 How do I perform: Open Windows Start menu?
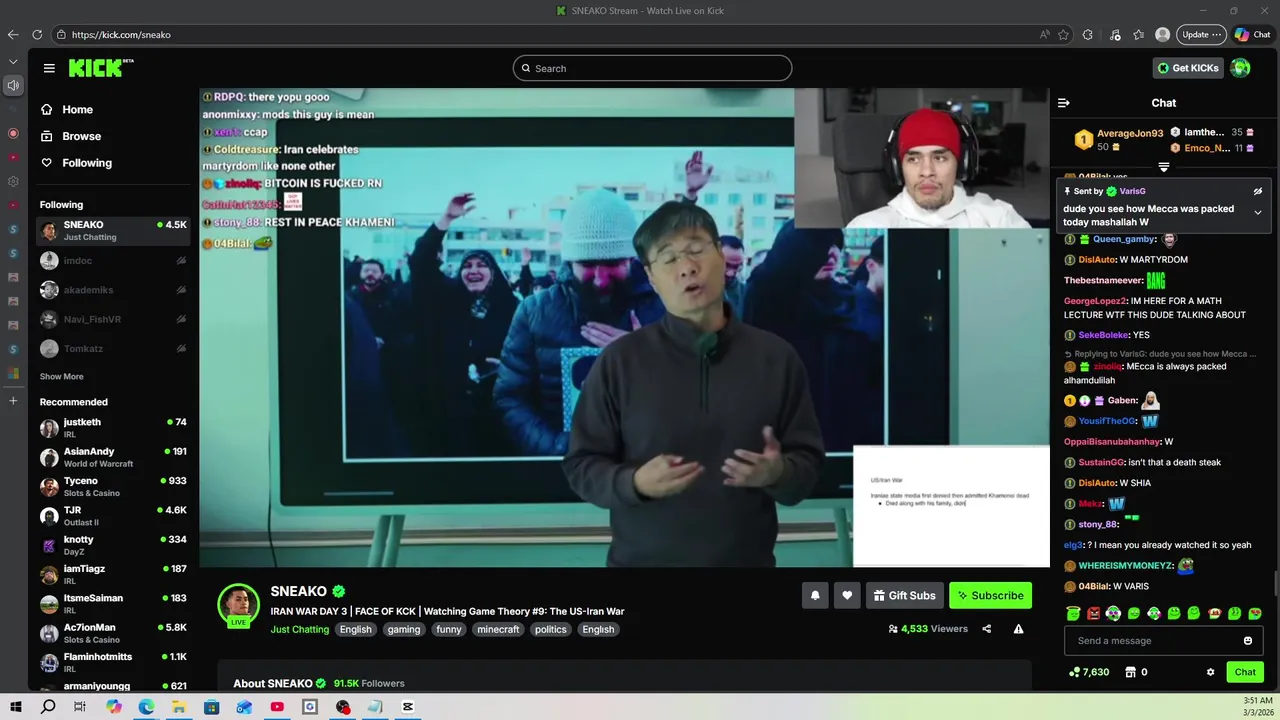[x=16, y=707]
